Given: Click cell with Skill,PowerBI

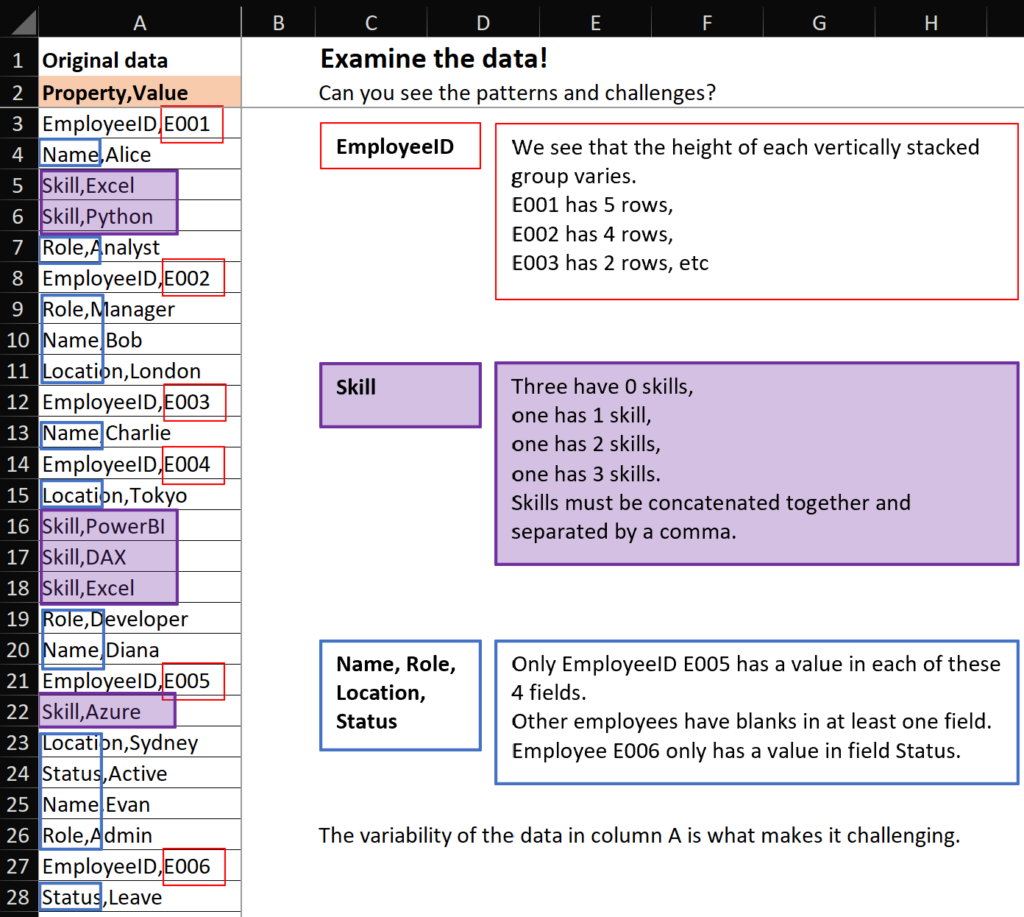Looking at the screenshot, I should pyautogui.click(x=140, y=526).
